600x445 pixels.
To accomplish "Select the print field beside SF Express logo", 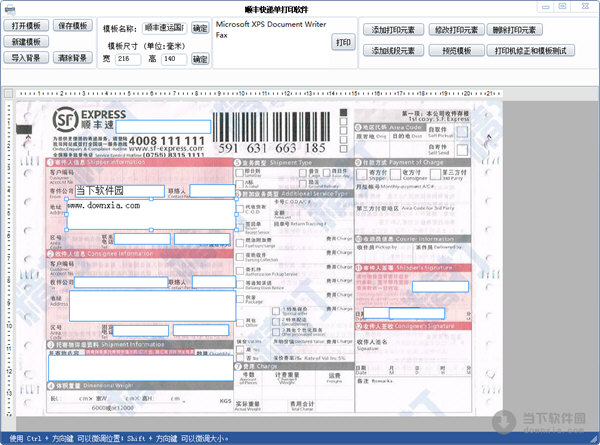I will 163,127.
